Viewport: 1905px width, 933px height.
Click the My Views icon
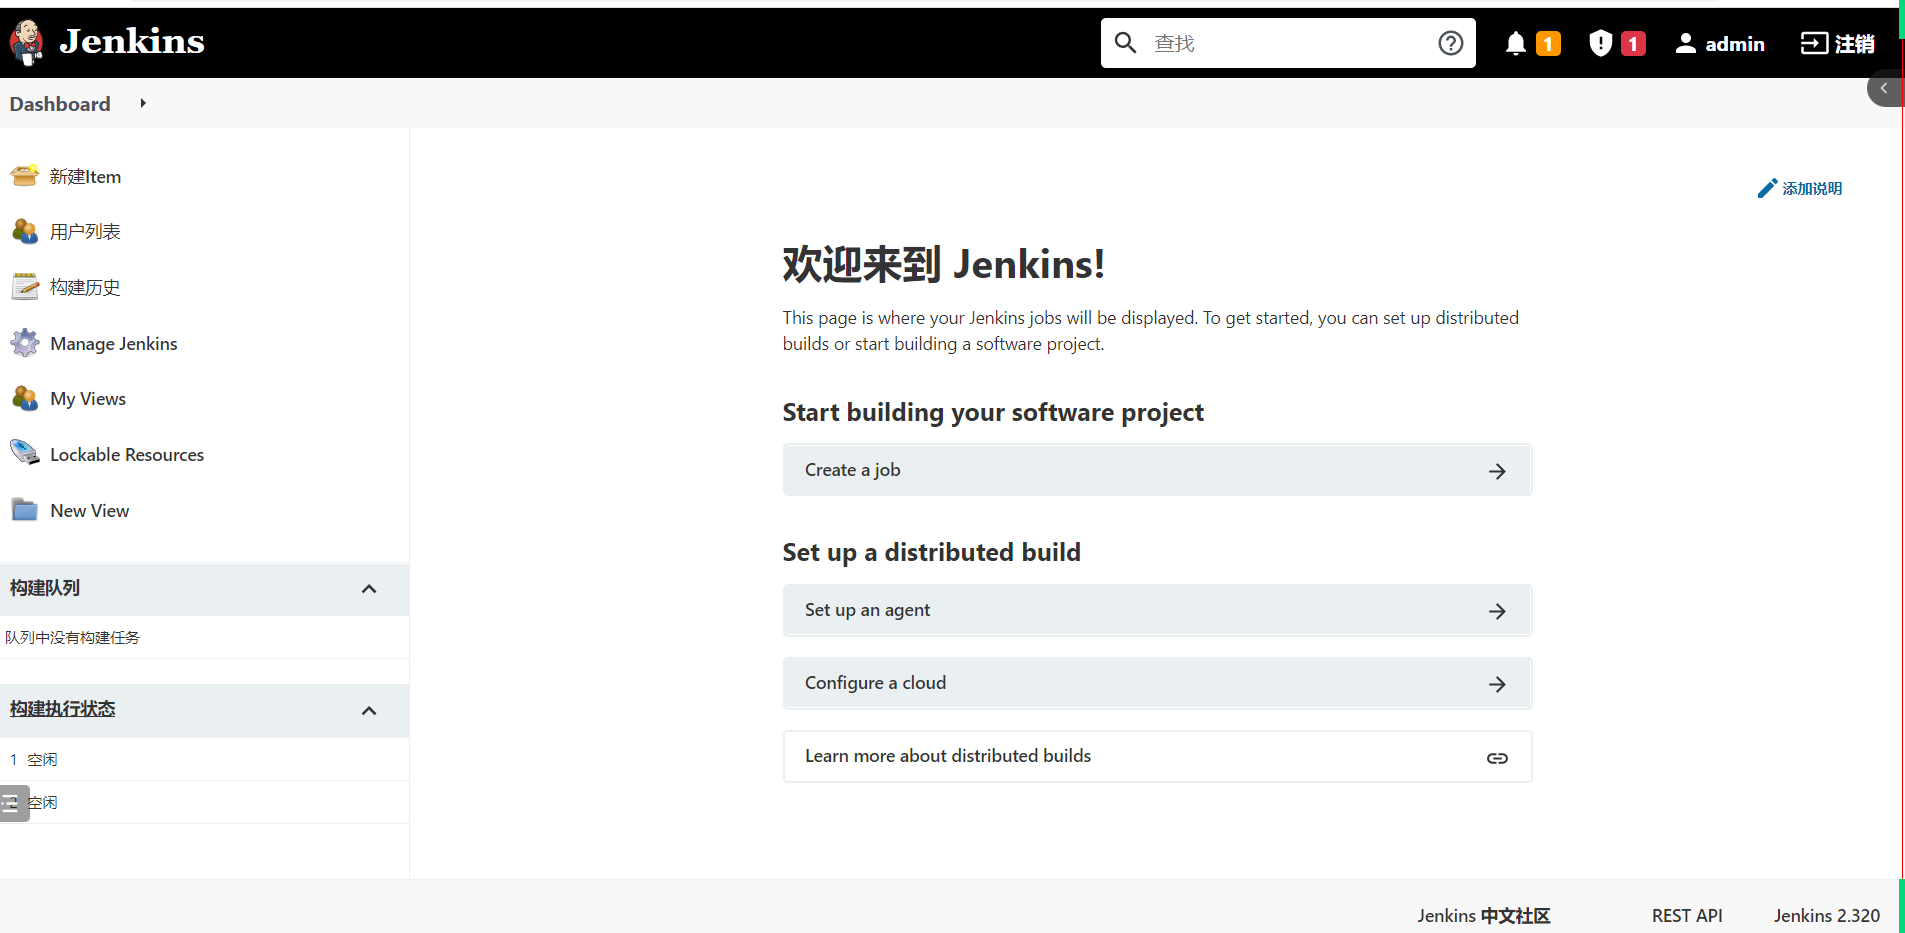25,398
